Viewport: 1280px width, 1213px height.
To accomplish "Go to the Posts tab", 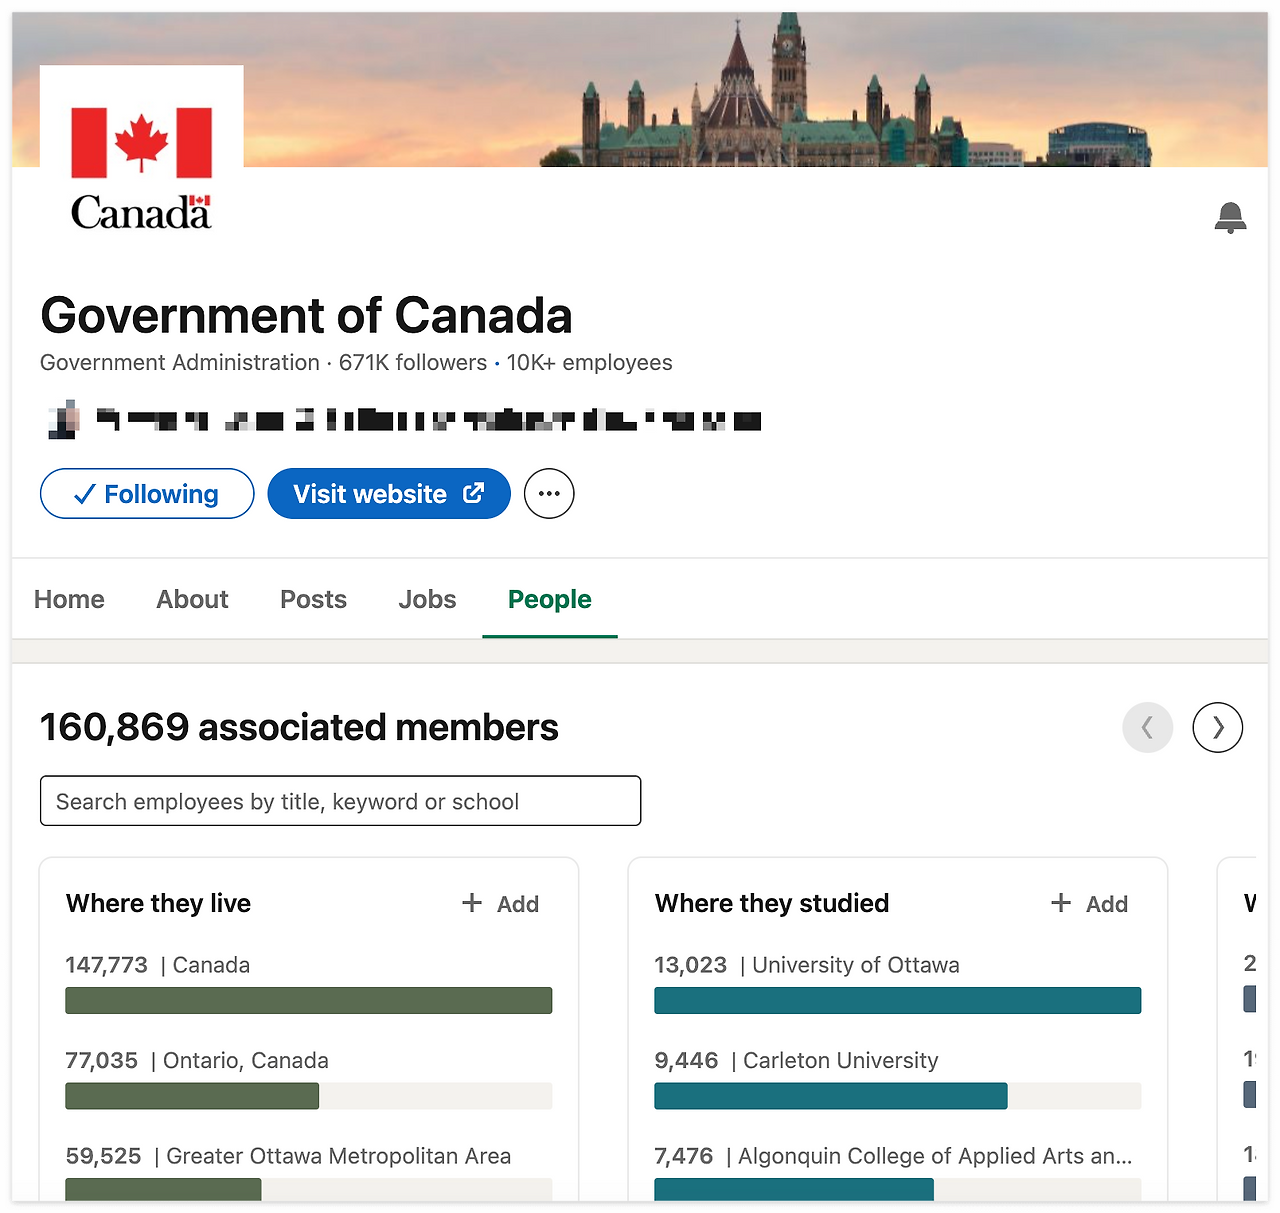I will 313,599.
